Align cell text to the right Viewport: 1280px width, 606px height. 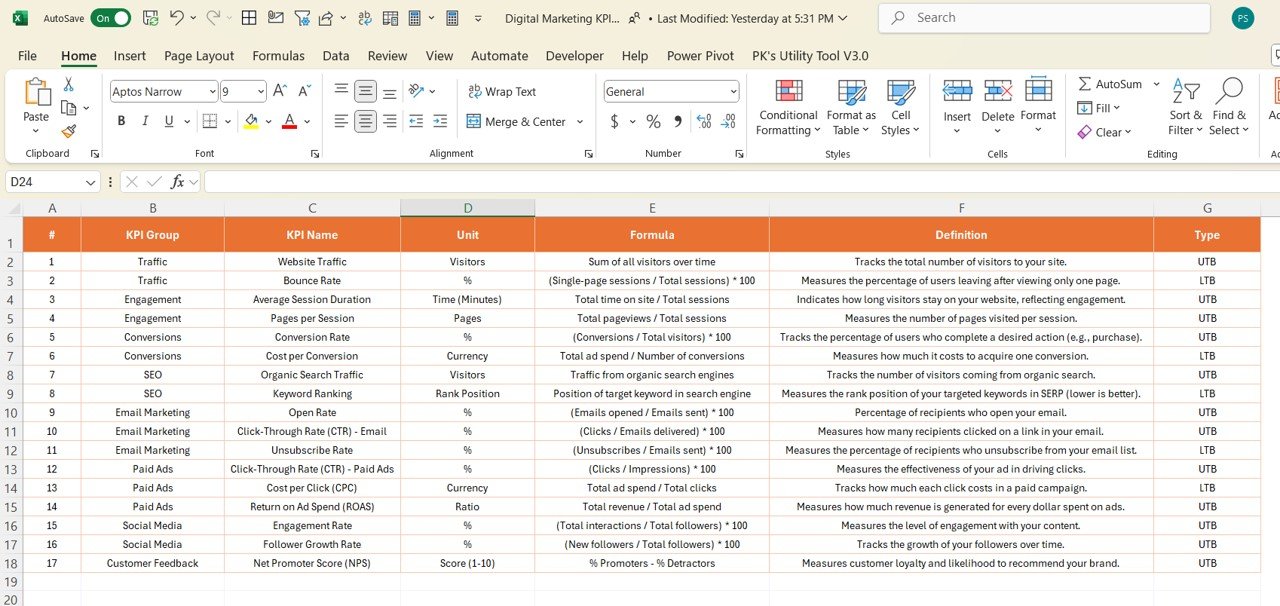390,121
